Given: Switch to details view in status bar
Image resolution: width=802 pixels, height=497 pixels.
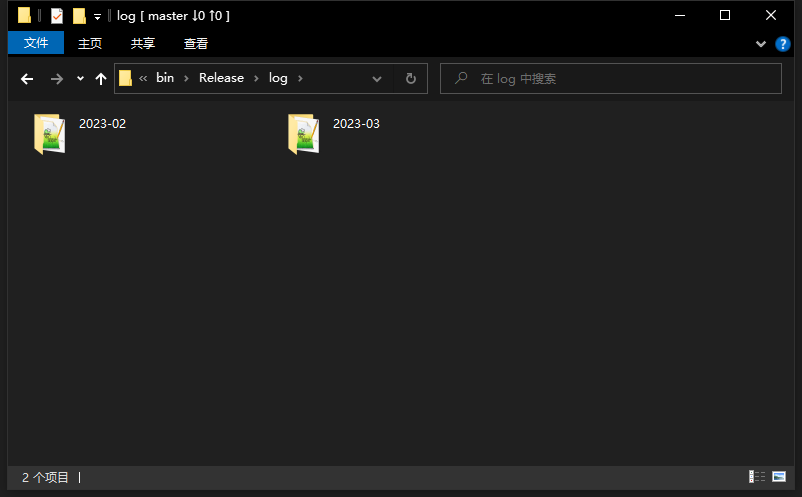Looking at the screenshot, I should [x=757, y=478].
